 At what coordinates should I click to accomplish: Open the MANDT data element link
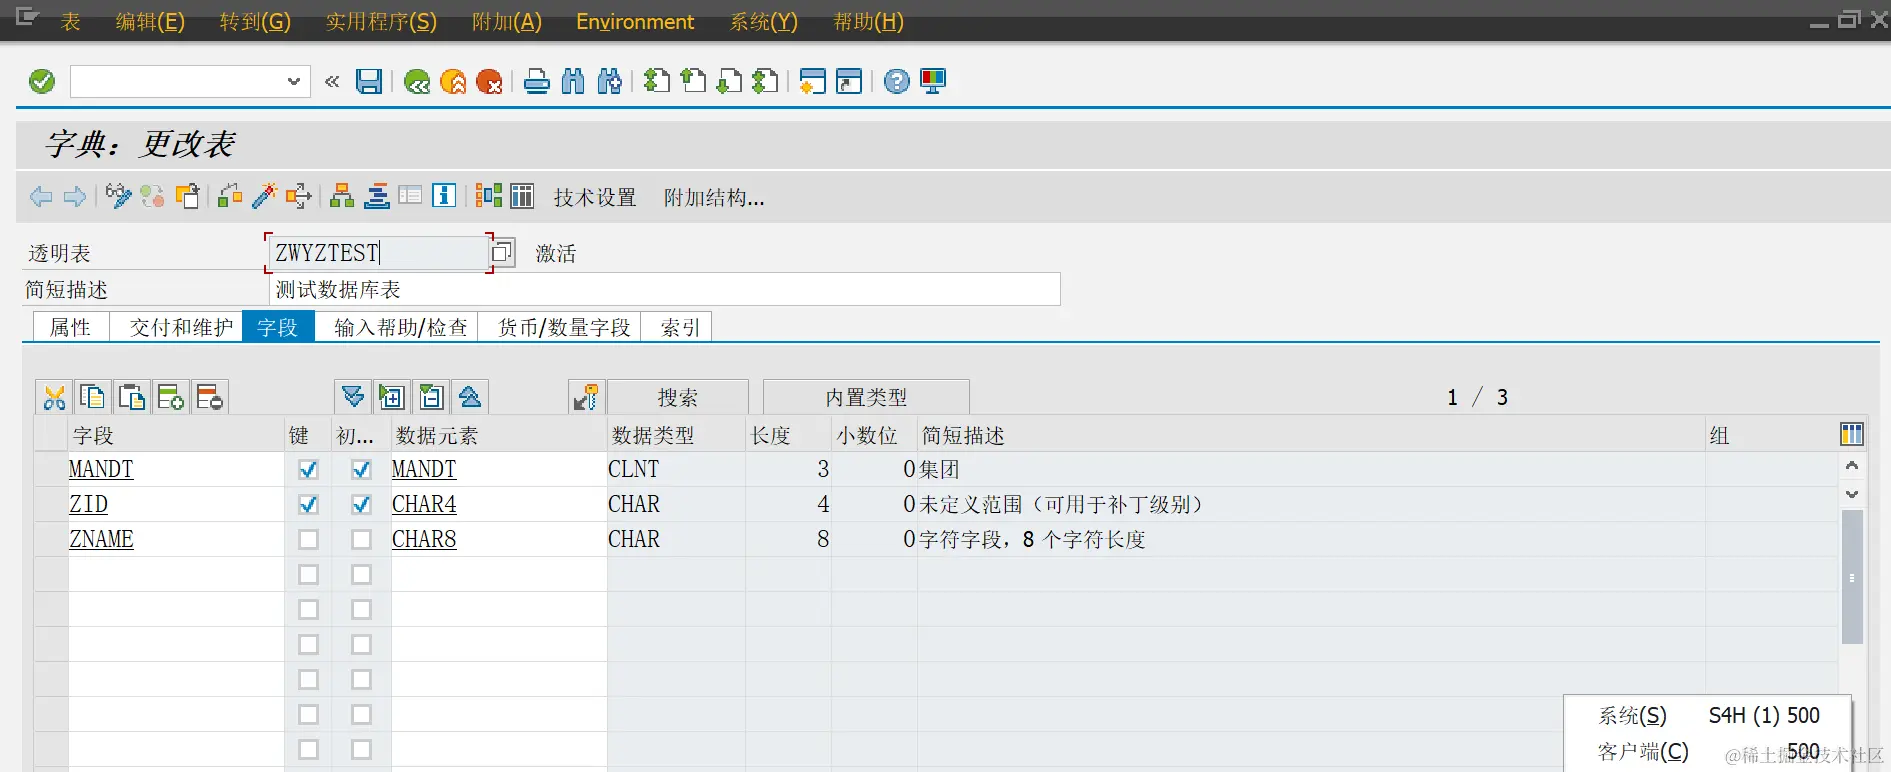[x=424, y=469]
